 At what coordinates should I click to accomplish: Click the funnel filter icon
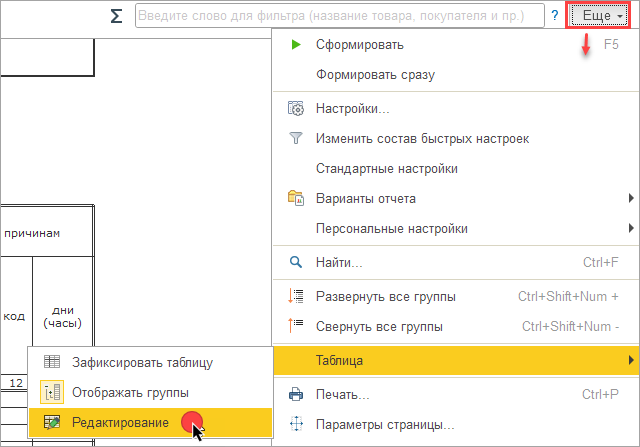point(295,138)
